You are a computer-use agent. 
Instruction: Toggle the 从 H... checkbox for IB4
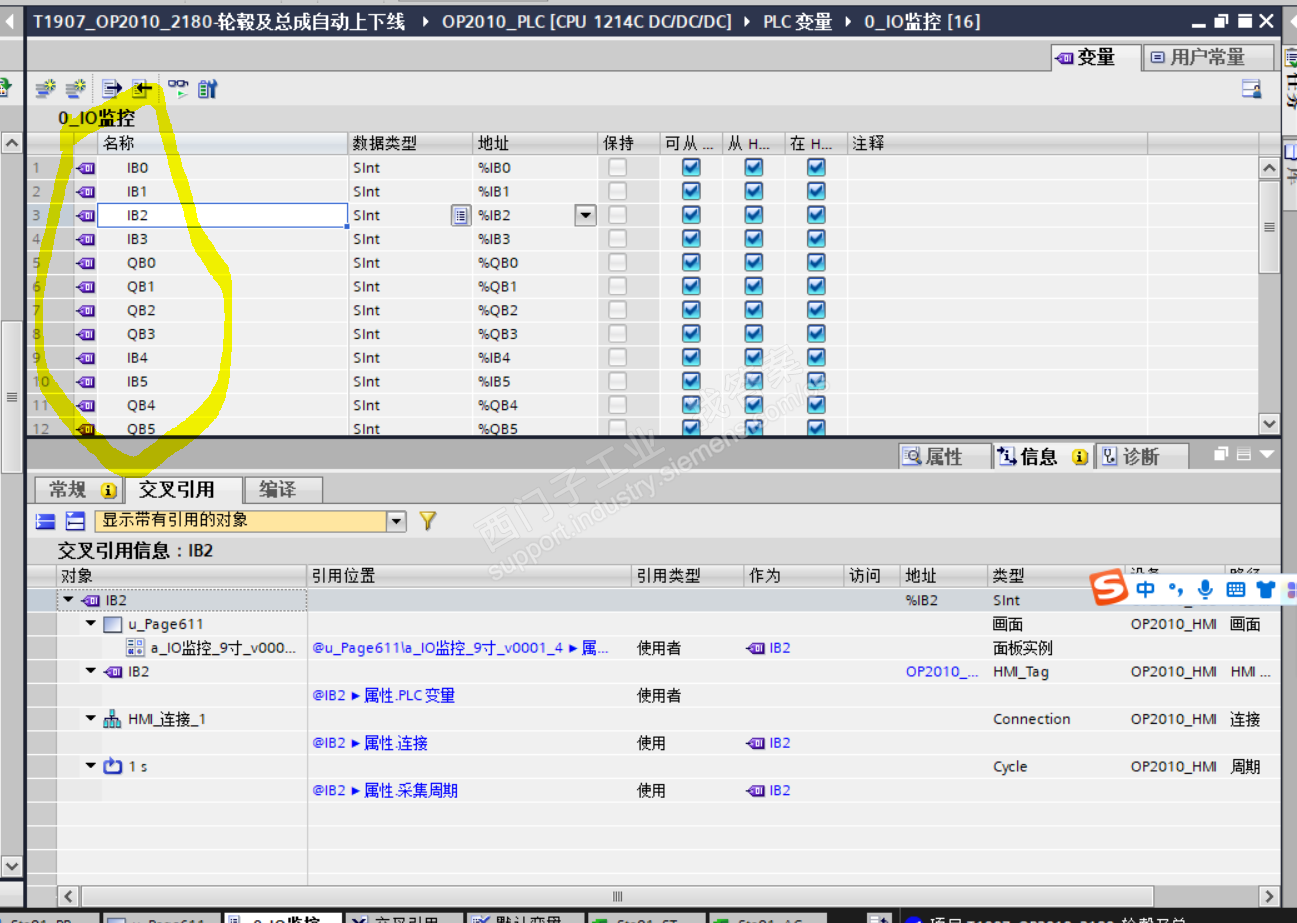[754, 358]
